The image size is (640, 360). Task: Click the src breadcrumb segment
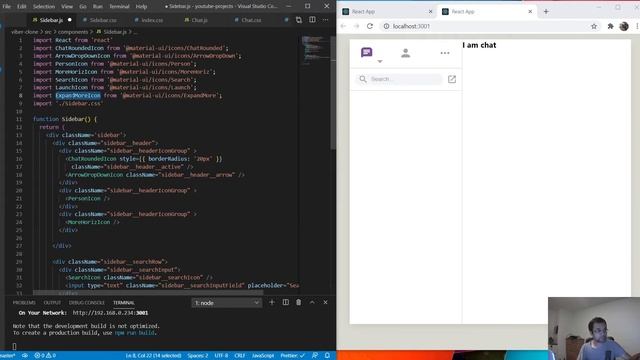[48, 32]
